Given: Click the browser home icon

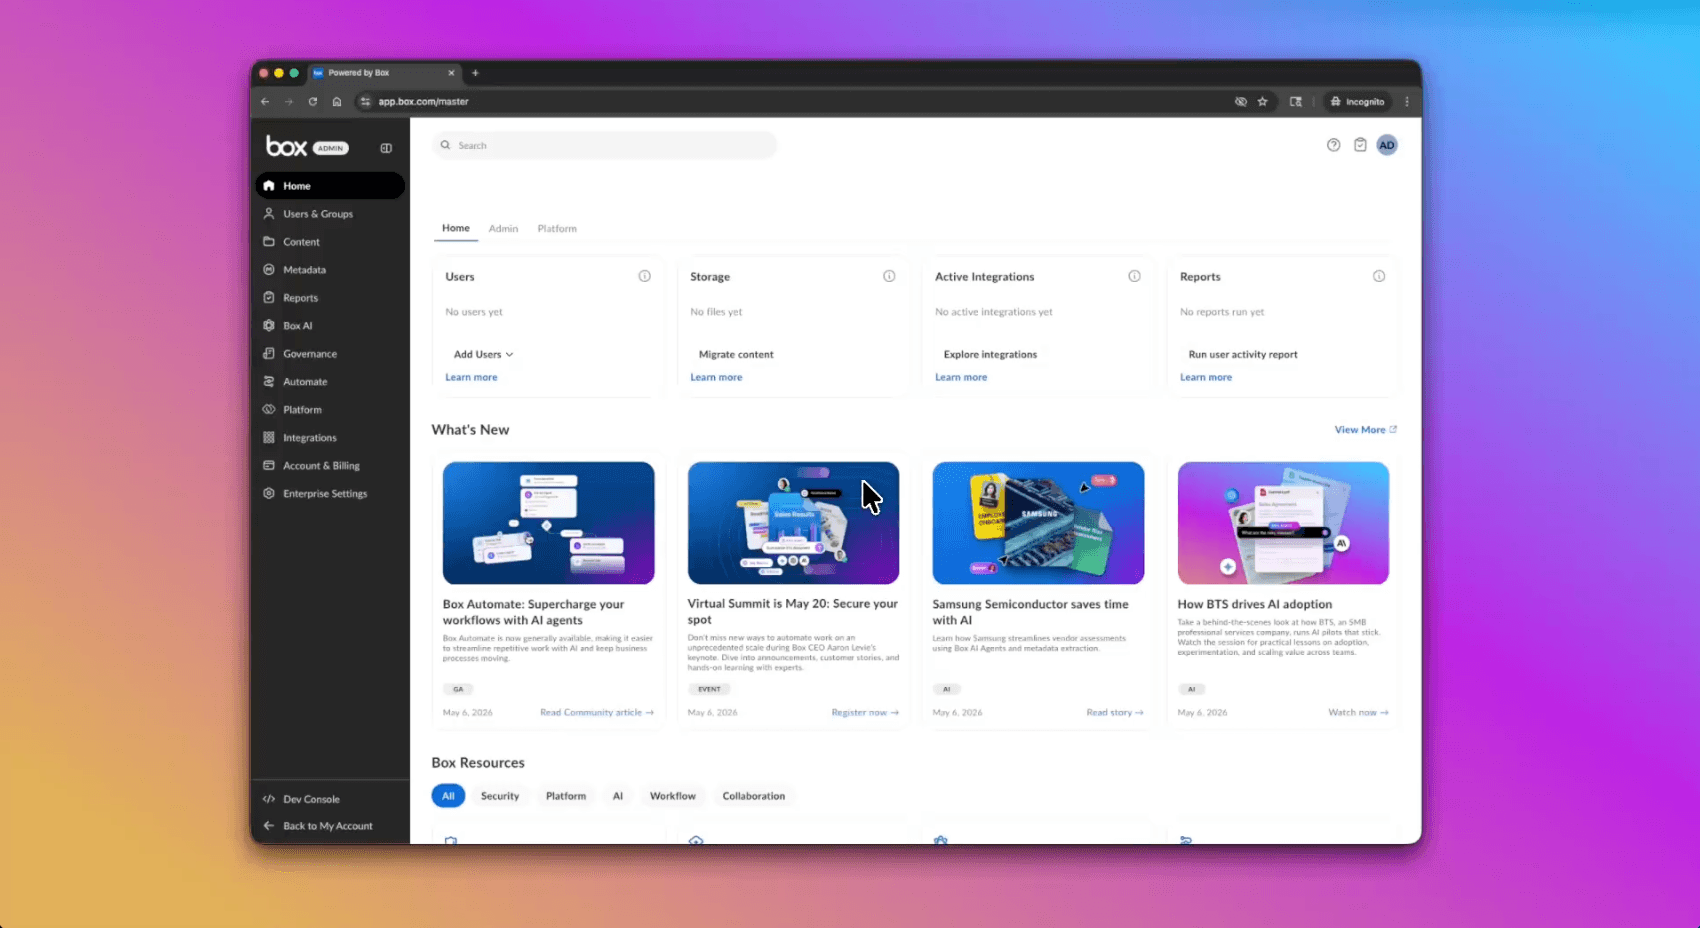Looking at the screenshot, I should point(337,101).
